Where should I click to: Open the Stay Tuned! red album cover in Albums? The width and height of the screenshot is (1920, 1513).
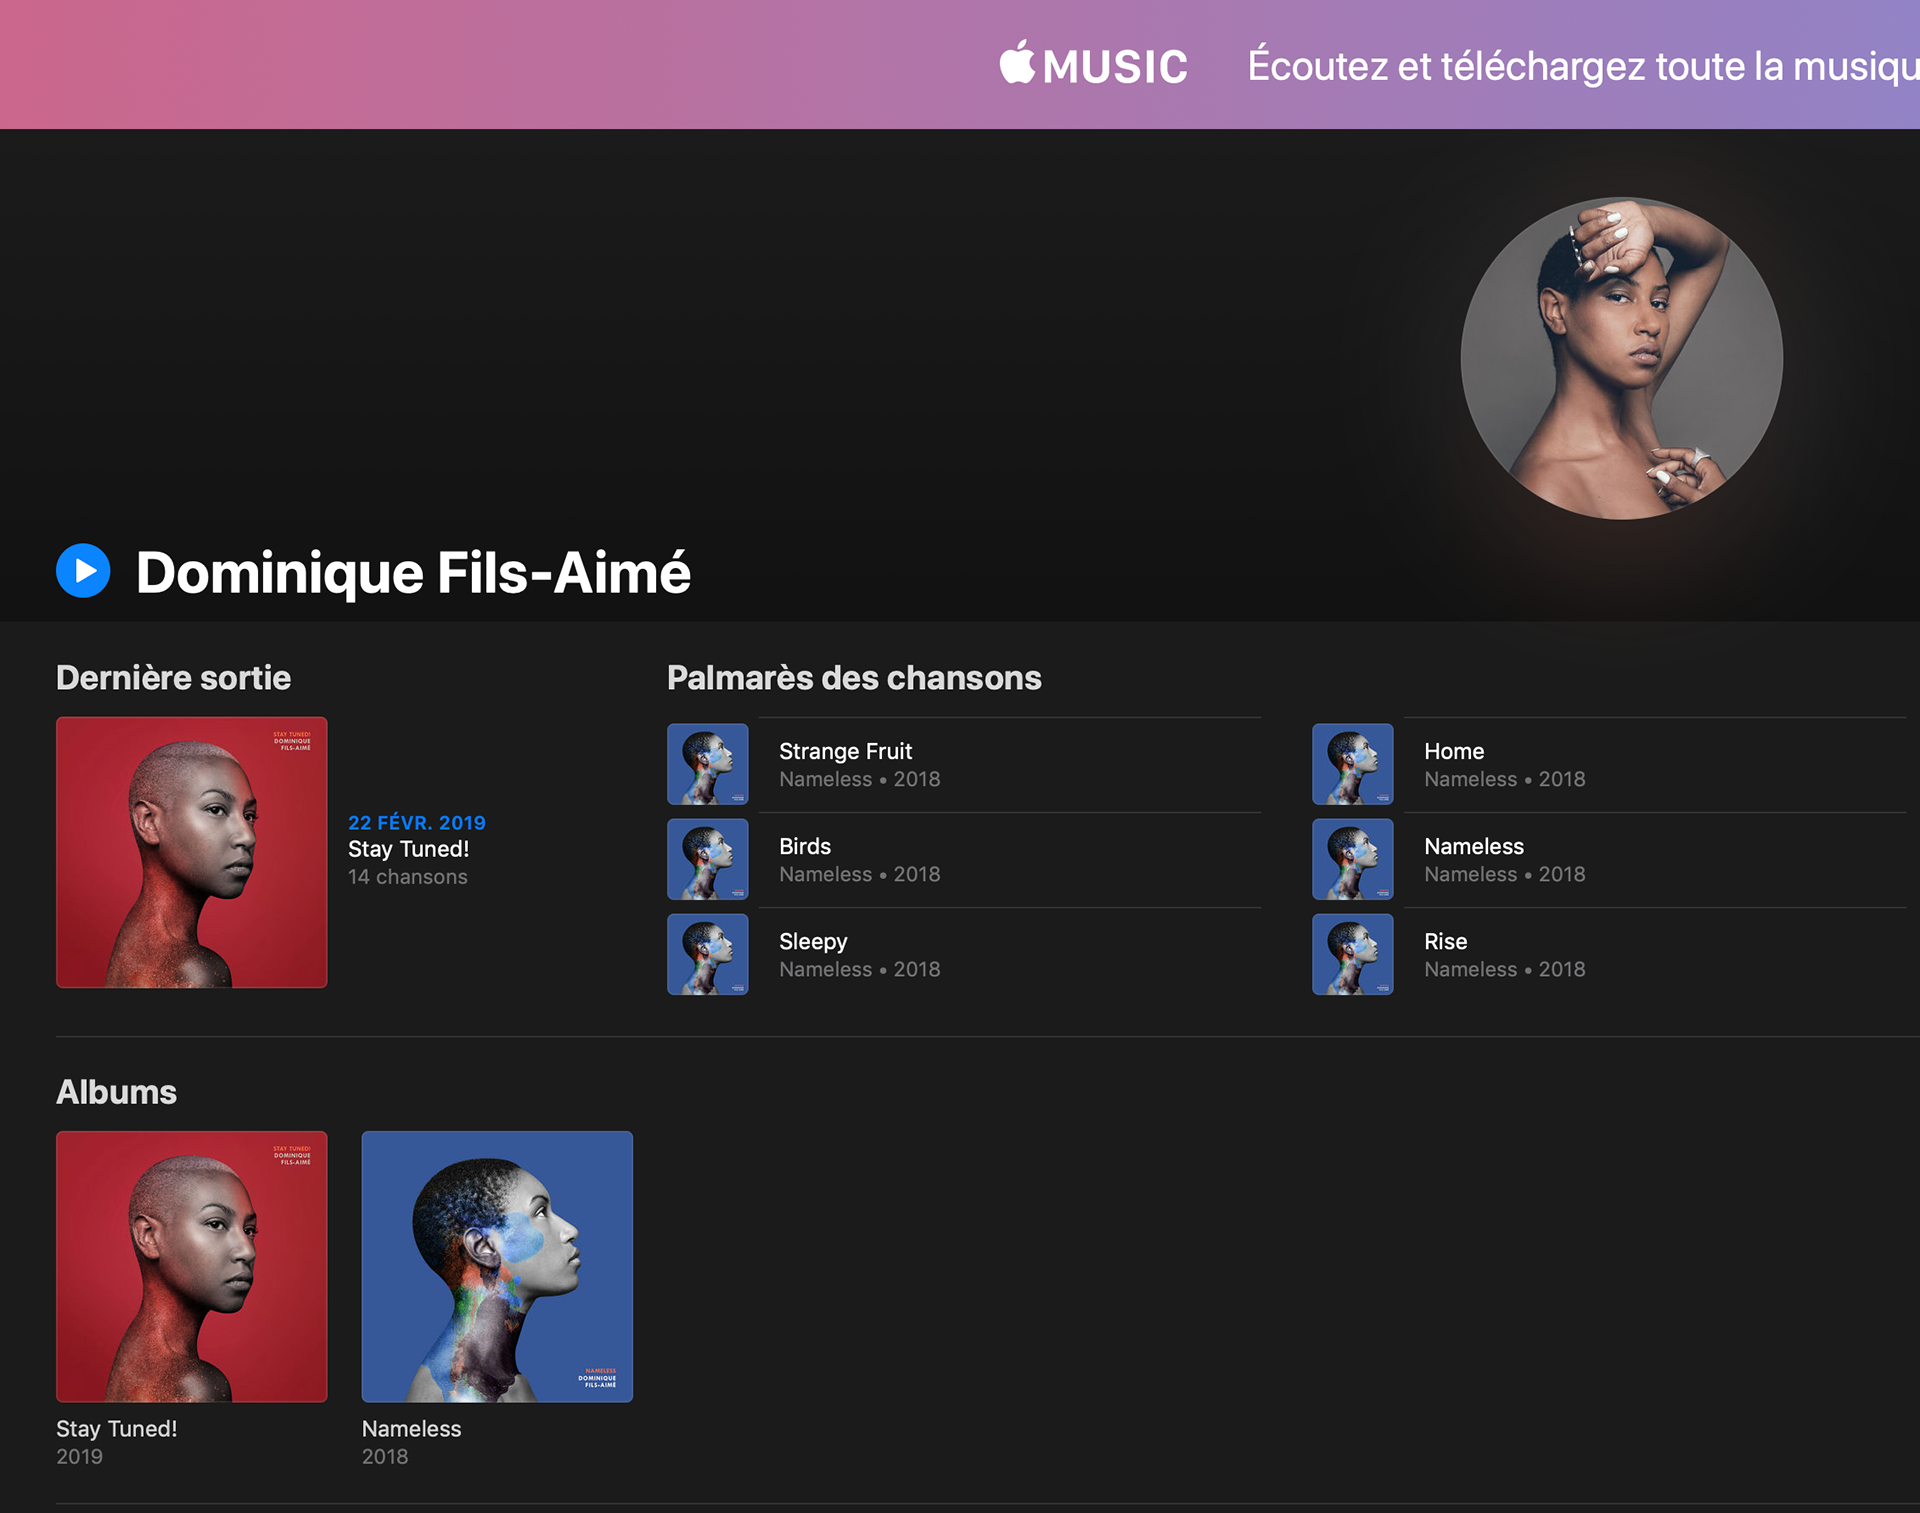[x=191, y=1266]
